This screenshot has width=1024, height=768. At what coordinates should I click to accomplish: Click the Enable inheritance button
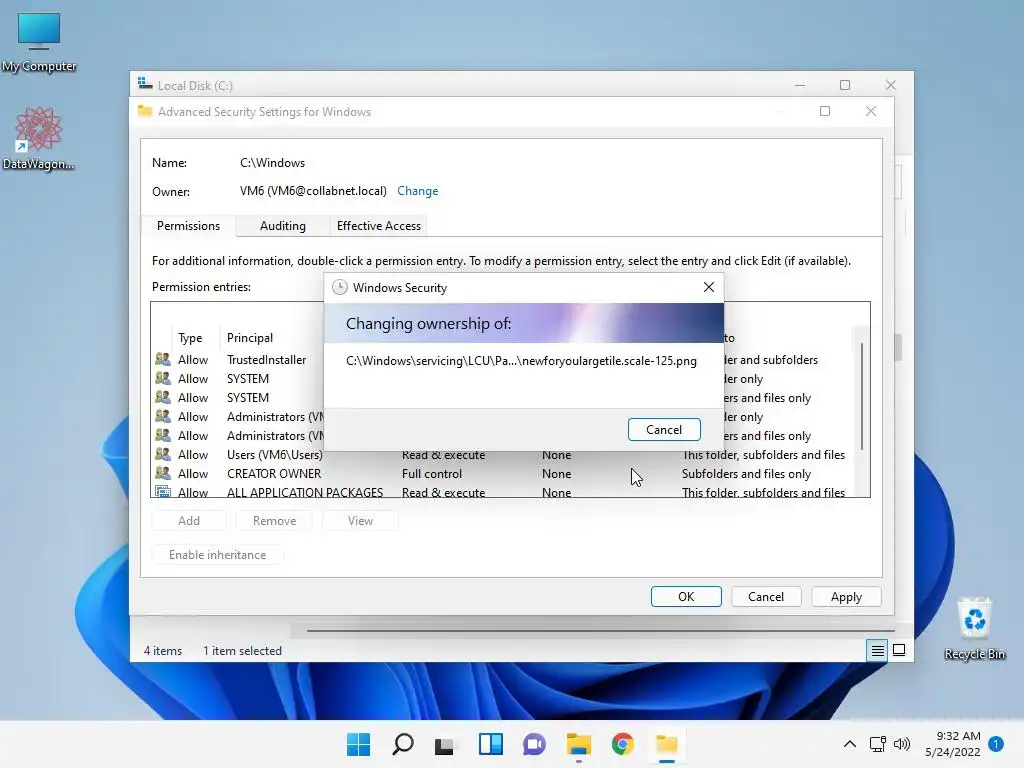pyautogui.click(x=217, y=554)
